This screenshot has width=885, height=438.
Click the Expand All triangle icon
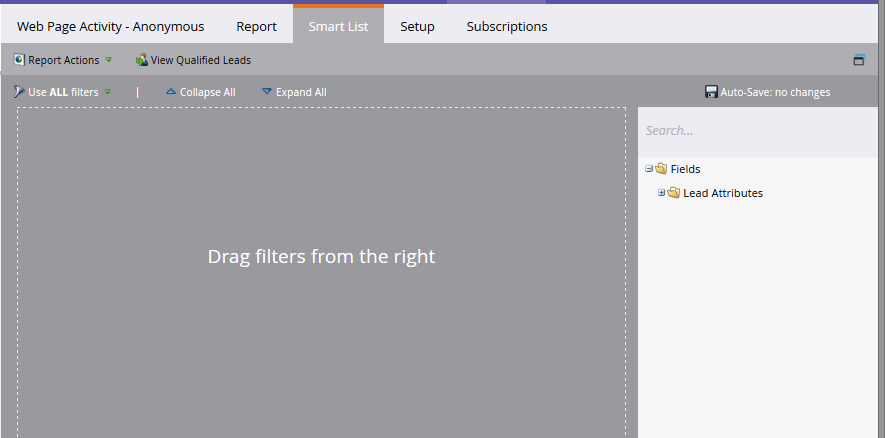267,92
